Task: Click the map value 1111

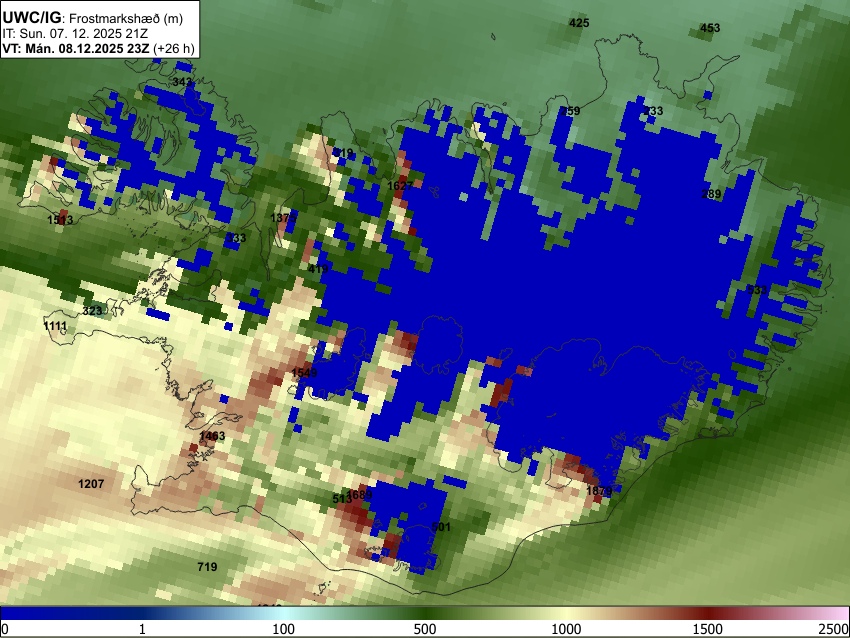Action: [x=55, y=326]
